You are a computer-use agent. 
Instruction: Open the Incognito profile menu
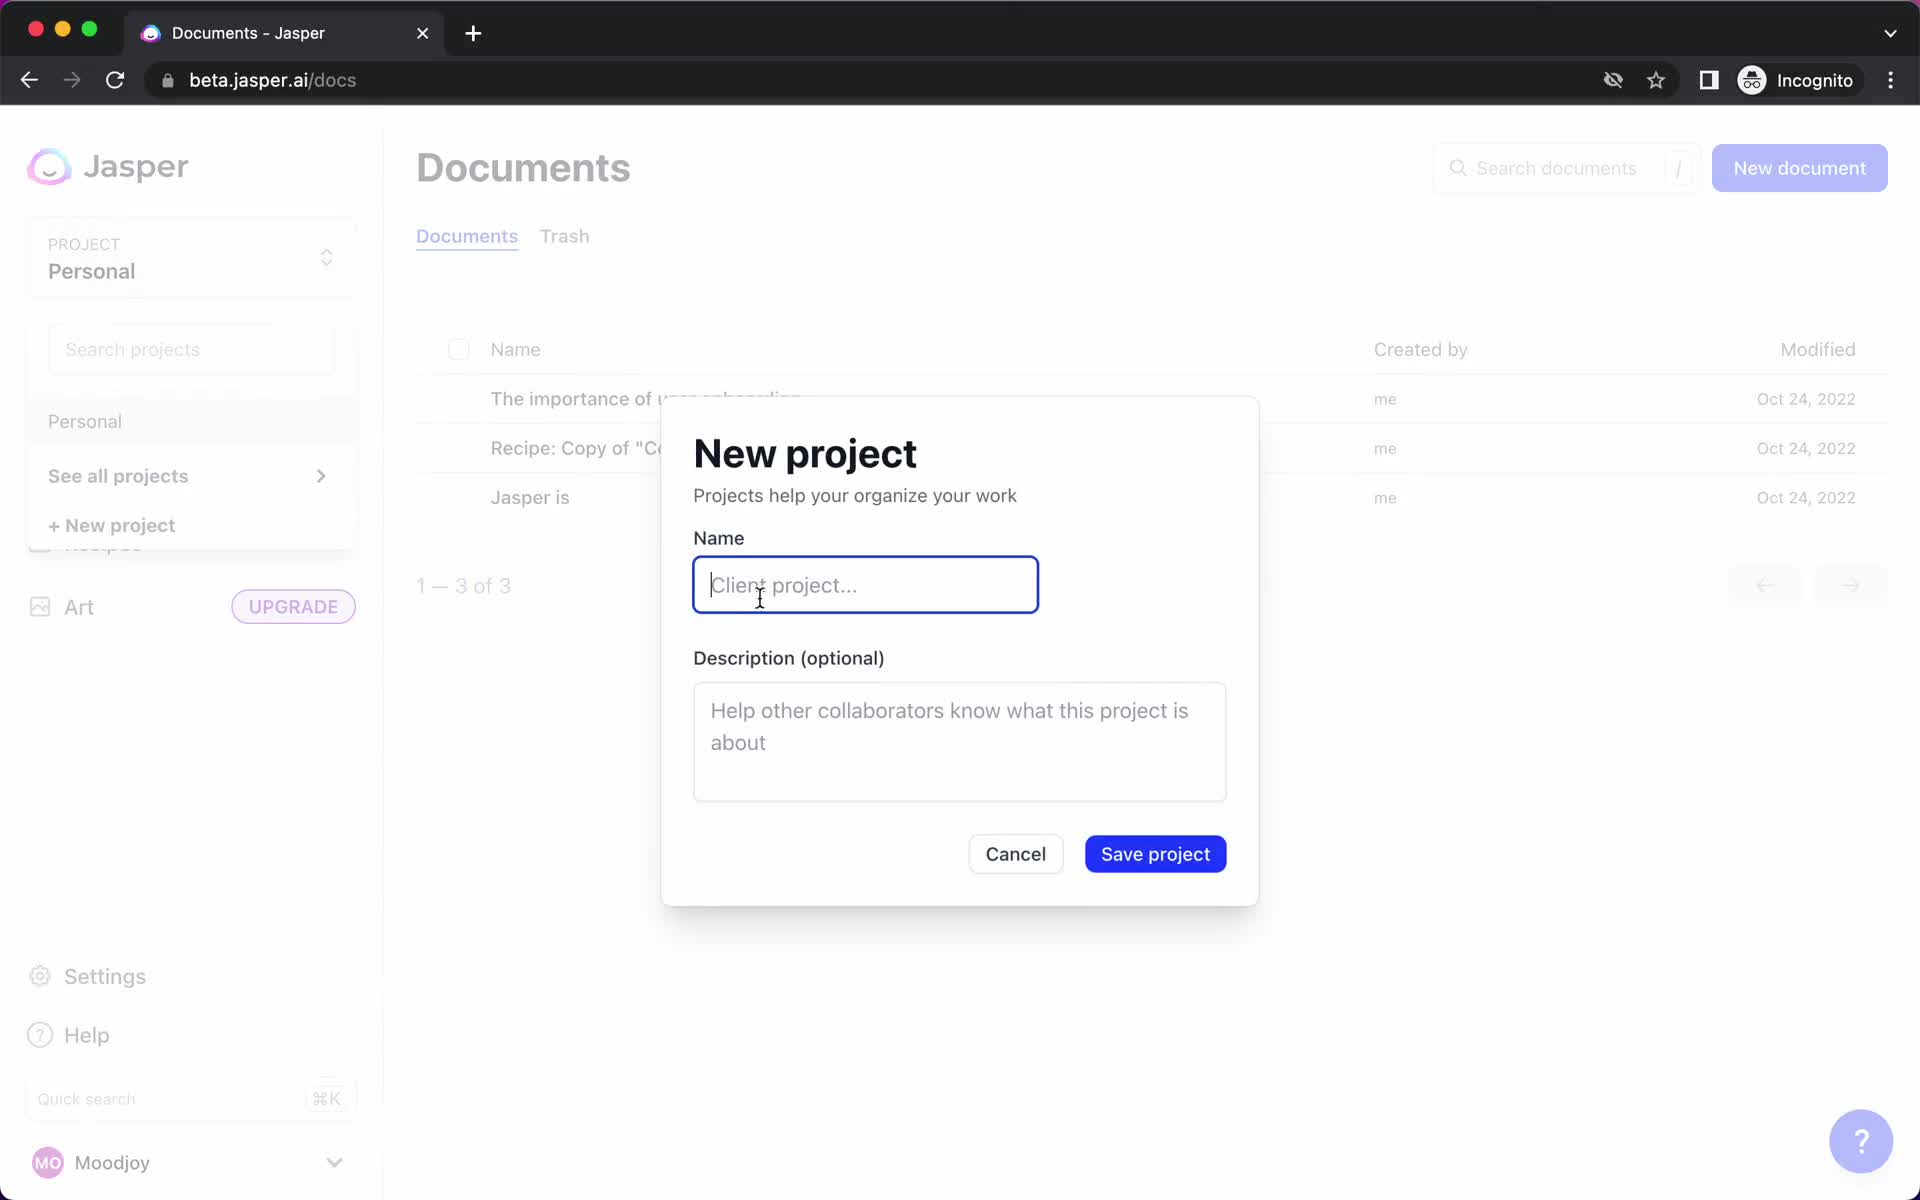[x=1797, y=80]
